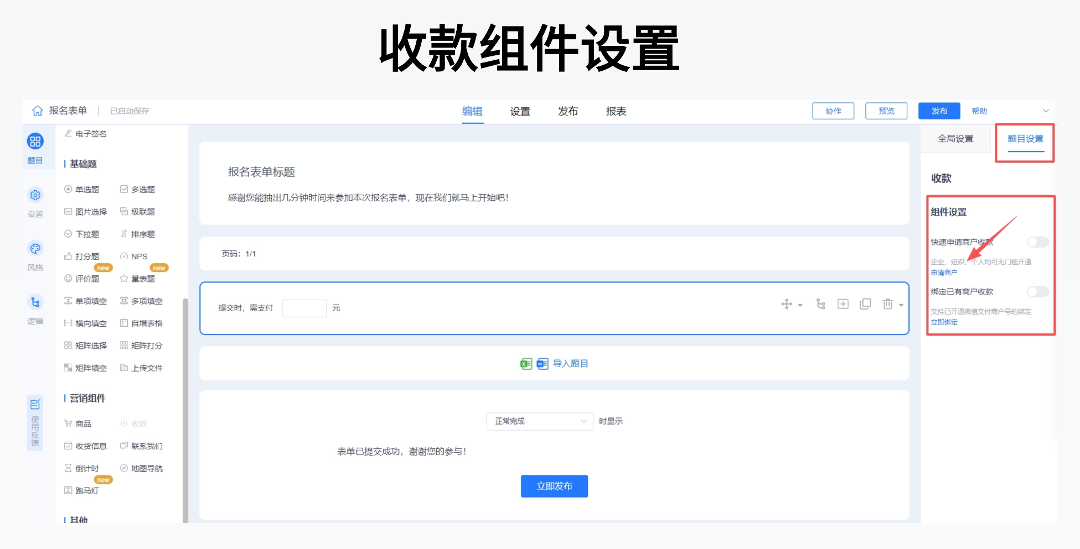Add a 电子签名 question
The image size is (1080, 549).
[85, 134]
